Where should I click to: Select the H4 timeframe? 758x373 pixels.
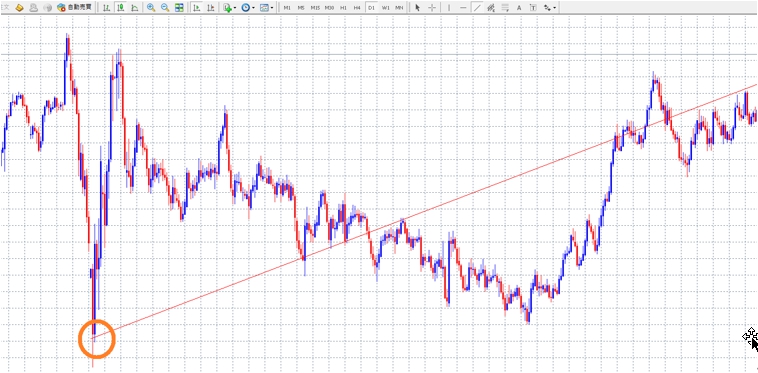click(357, 8)
